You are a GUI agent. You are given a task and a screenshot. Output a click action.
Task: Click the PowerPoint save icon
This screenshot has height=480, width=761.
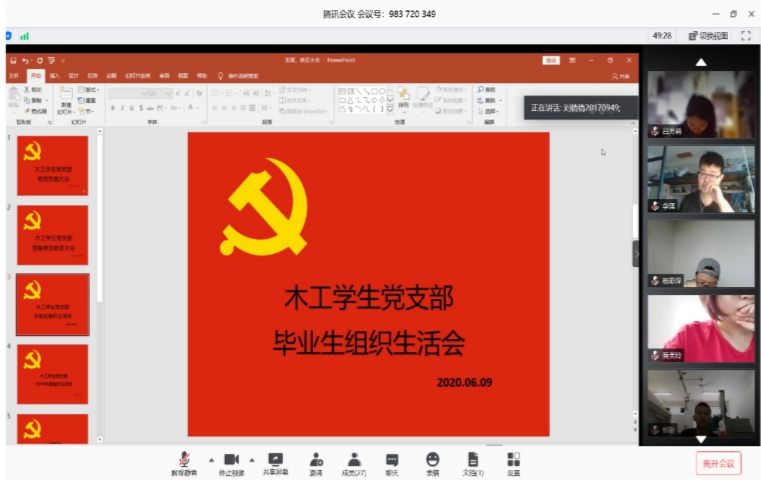click(13, 61)
